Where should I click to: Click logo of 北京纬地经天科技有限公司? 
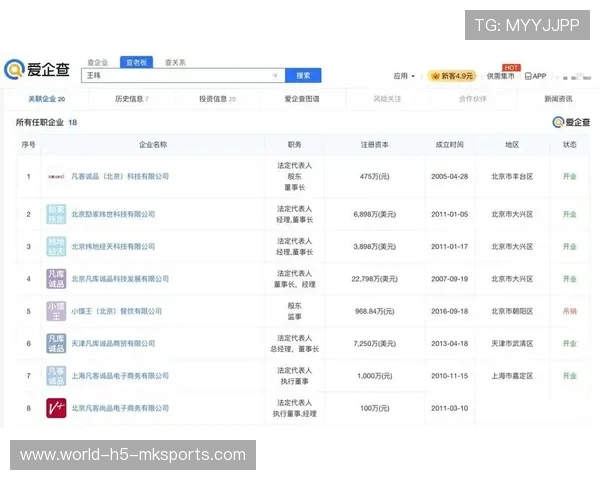coord(56,246)
